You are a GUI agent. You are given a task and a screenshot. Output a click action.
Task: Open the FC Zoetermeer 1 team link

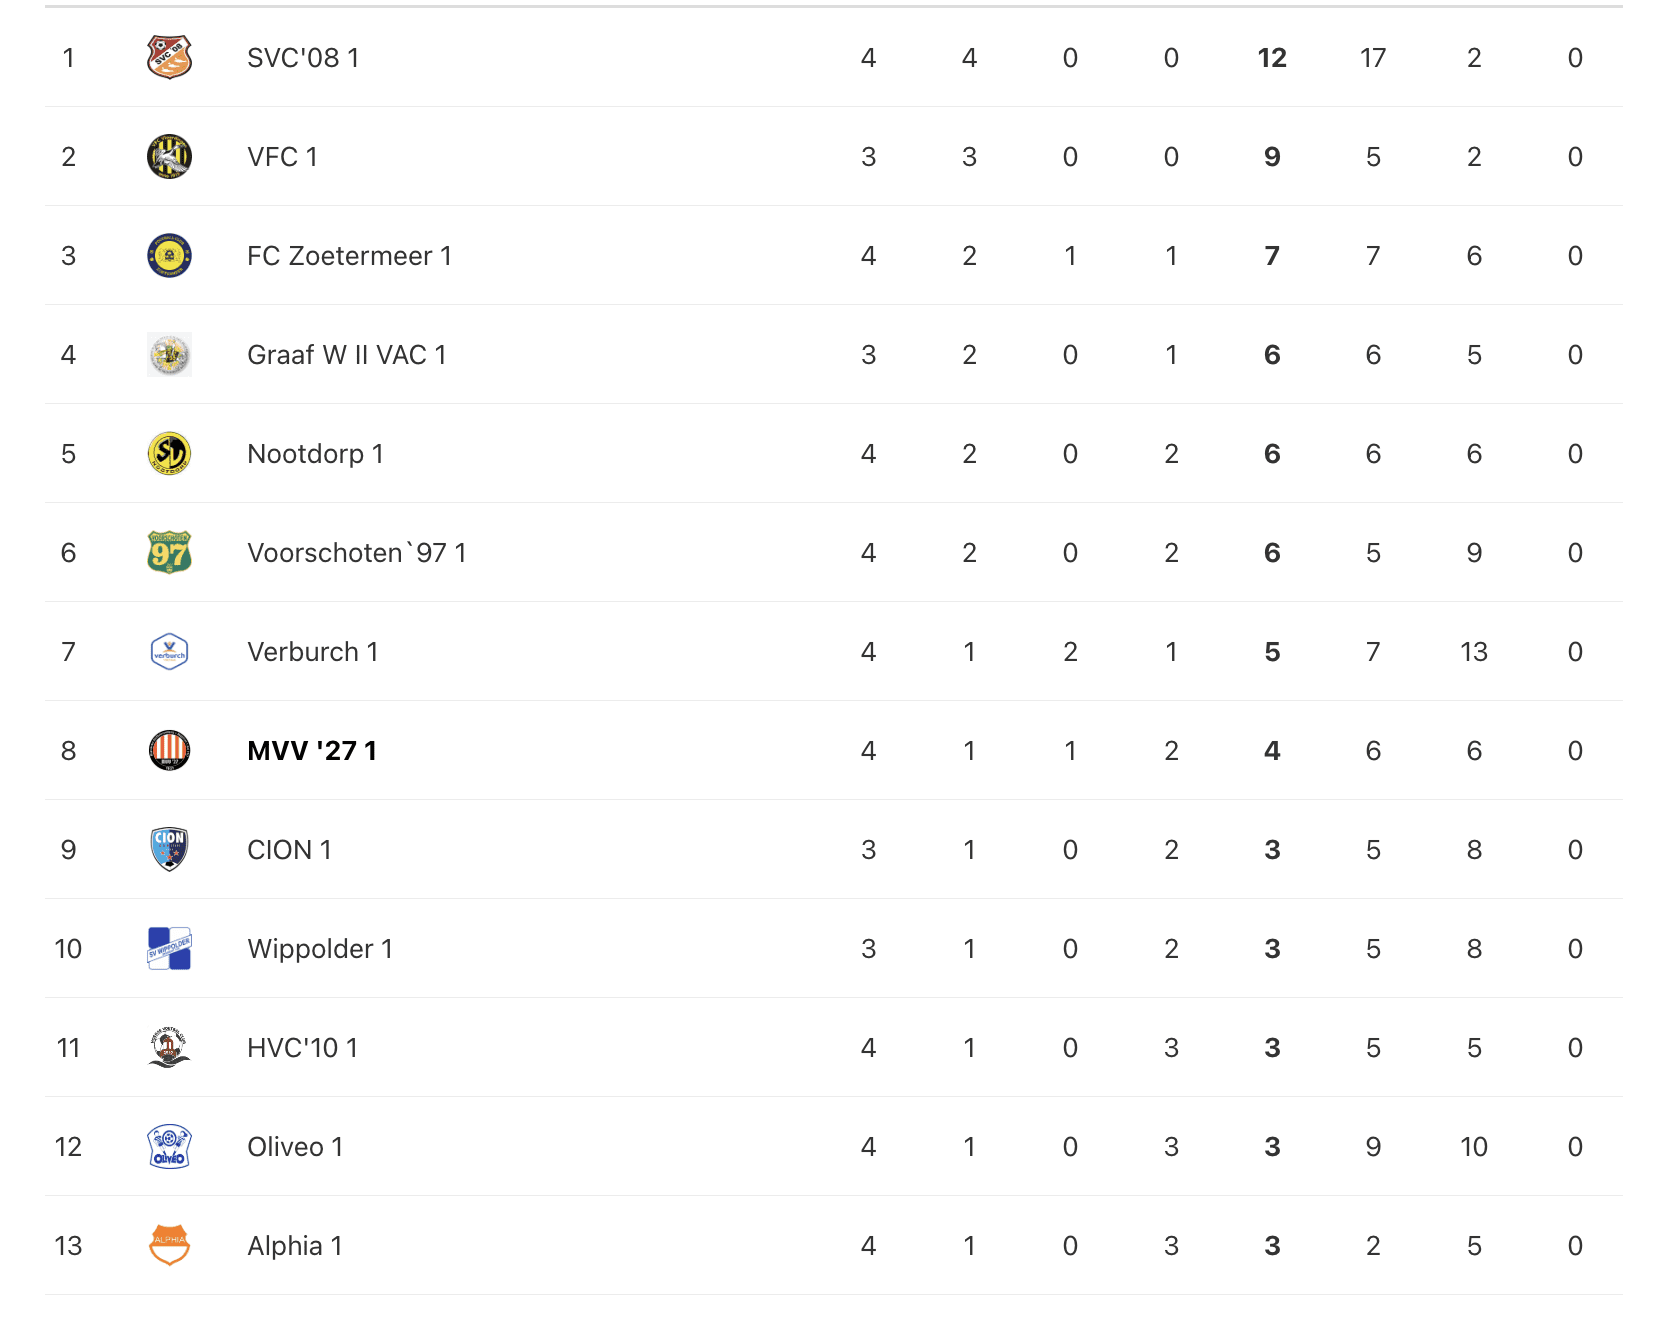[349, 256]
